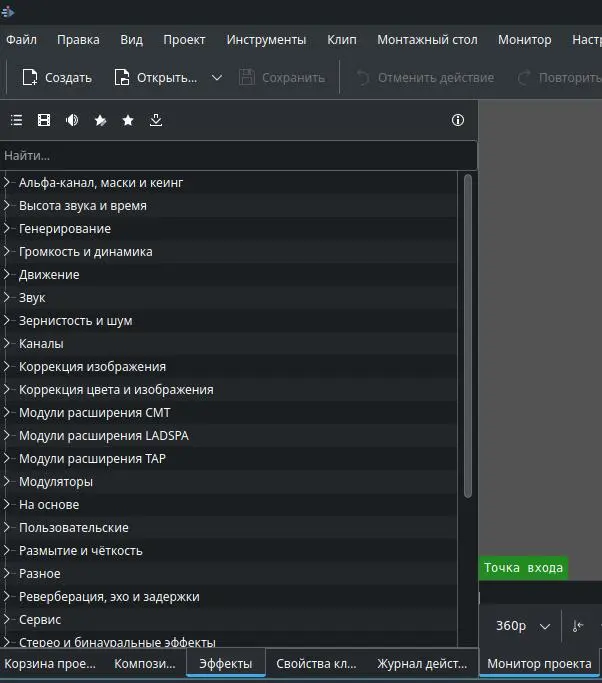
Task: Toggle effect description info icon
Action: (x=458, y=120)
